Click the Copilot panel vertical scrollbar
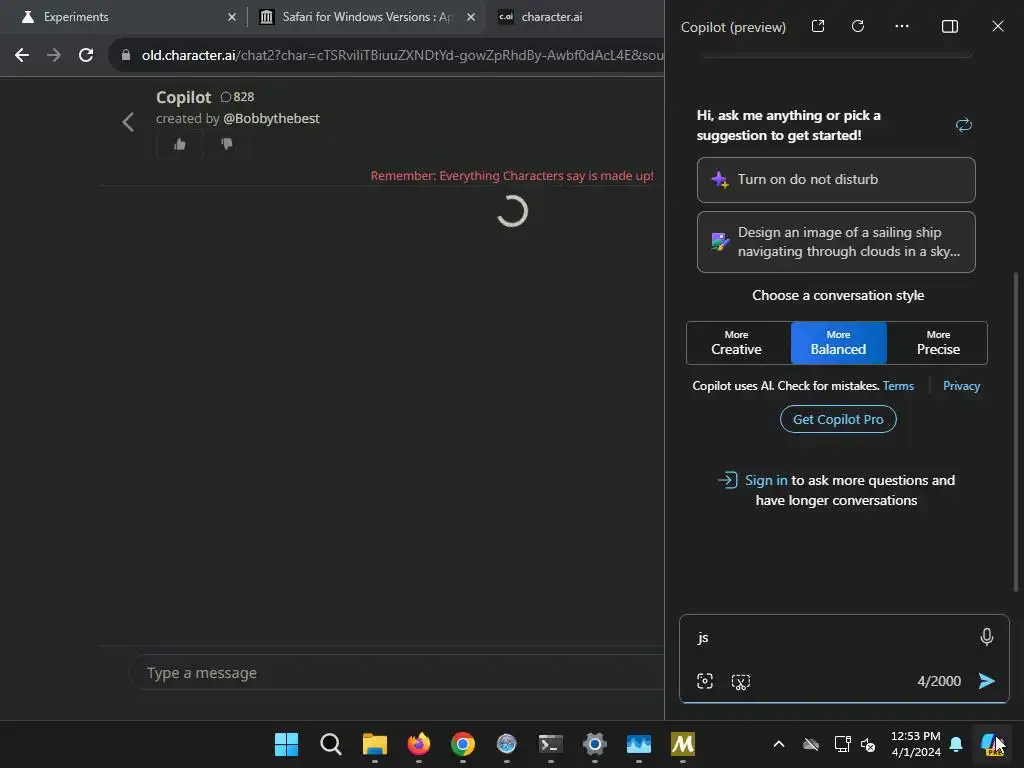This screenshot has width=1024, height=768. coord(1016,431)
